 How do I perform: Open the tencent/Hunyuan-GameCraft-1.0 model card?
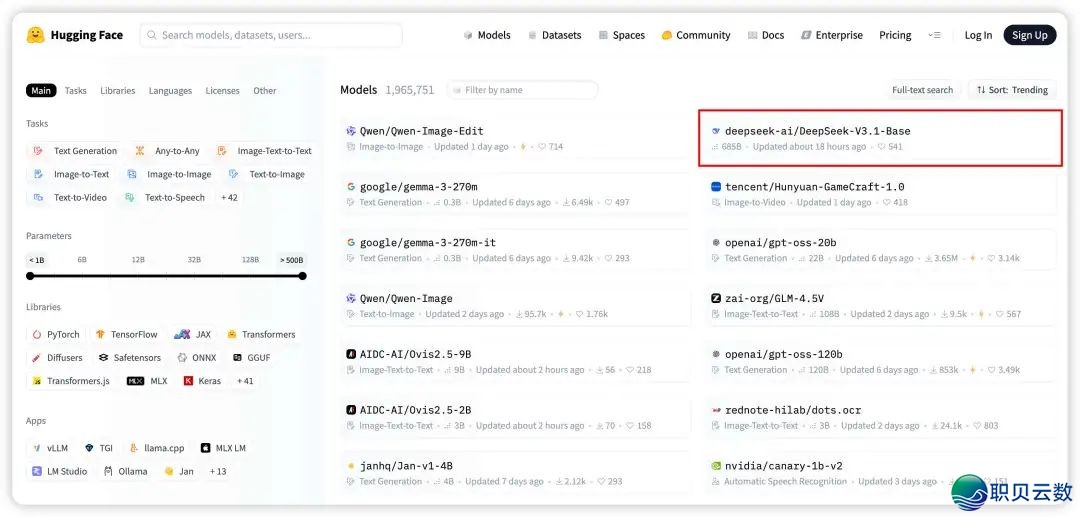pyautogui.click(x=880, y=194)
